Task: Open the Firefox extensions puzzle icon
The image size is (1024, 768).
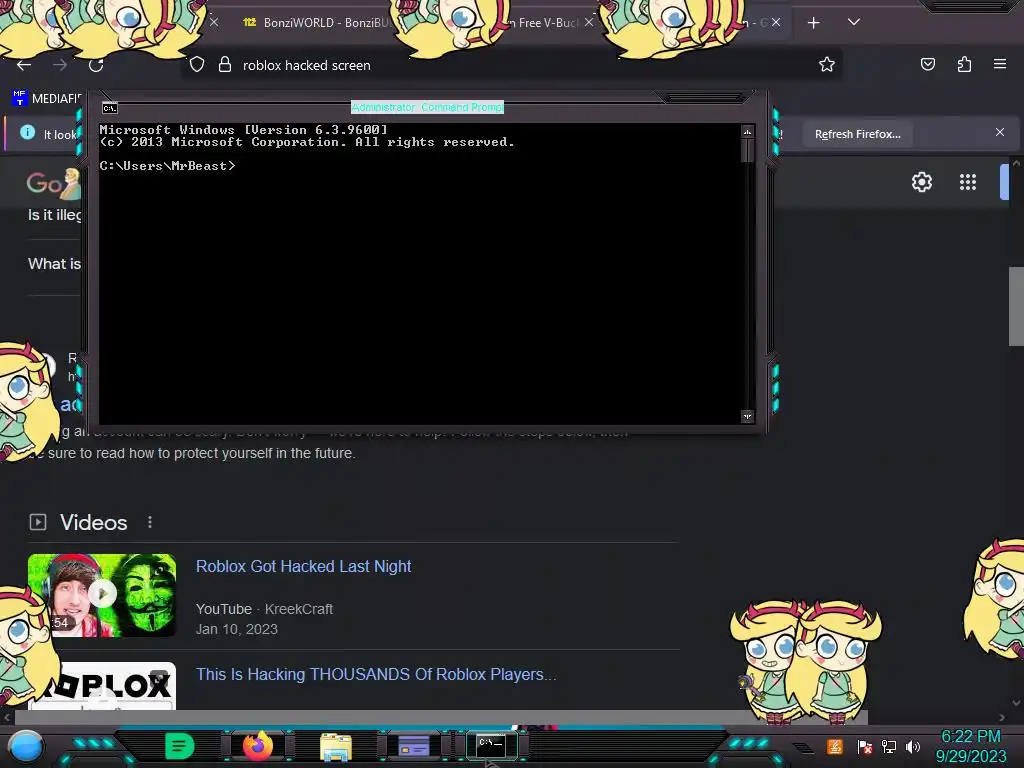Action: (964, 64)
